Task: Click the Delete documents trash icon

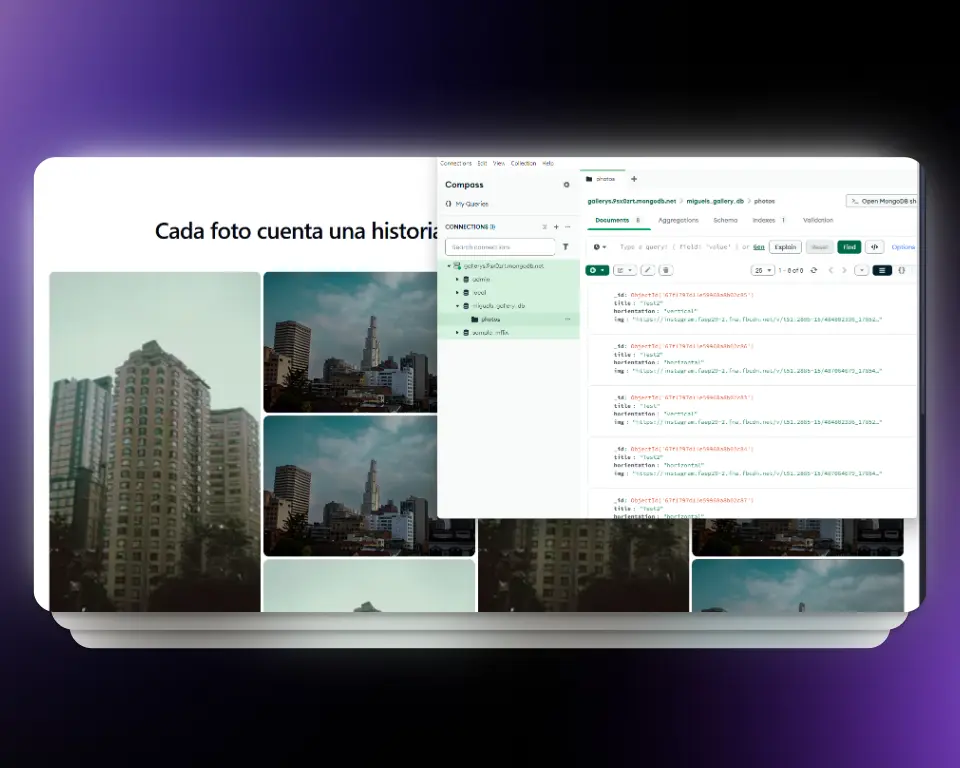Action: click(x=666, y=270)
